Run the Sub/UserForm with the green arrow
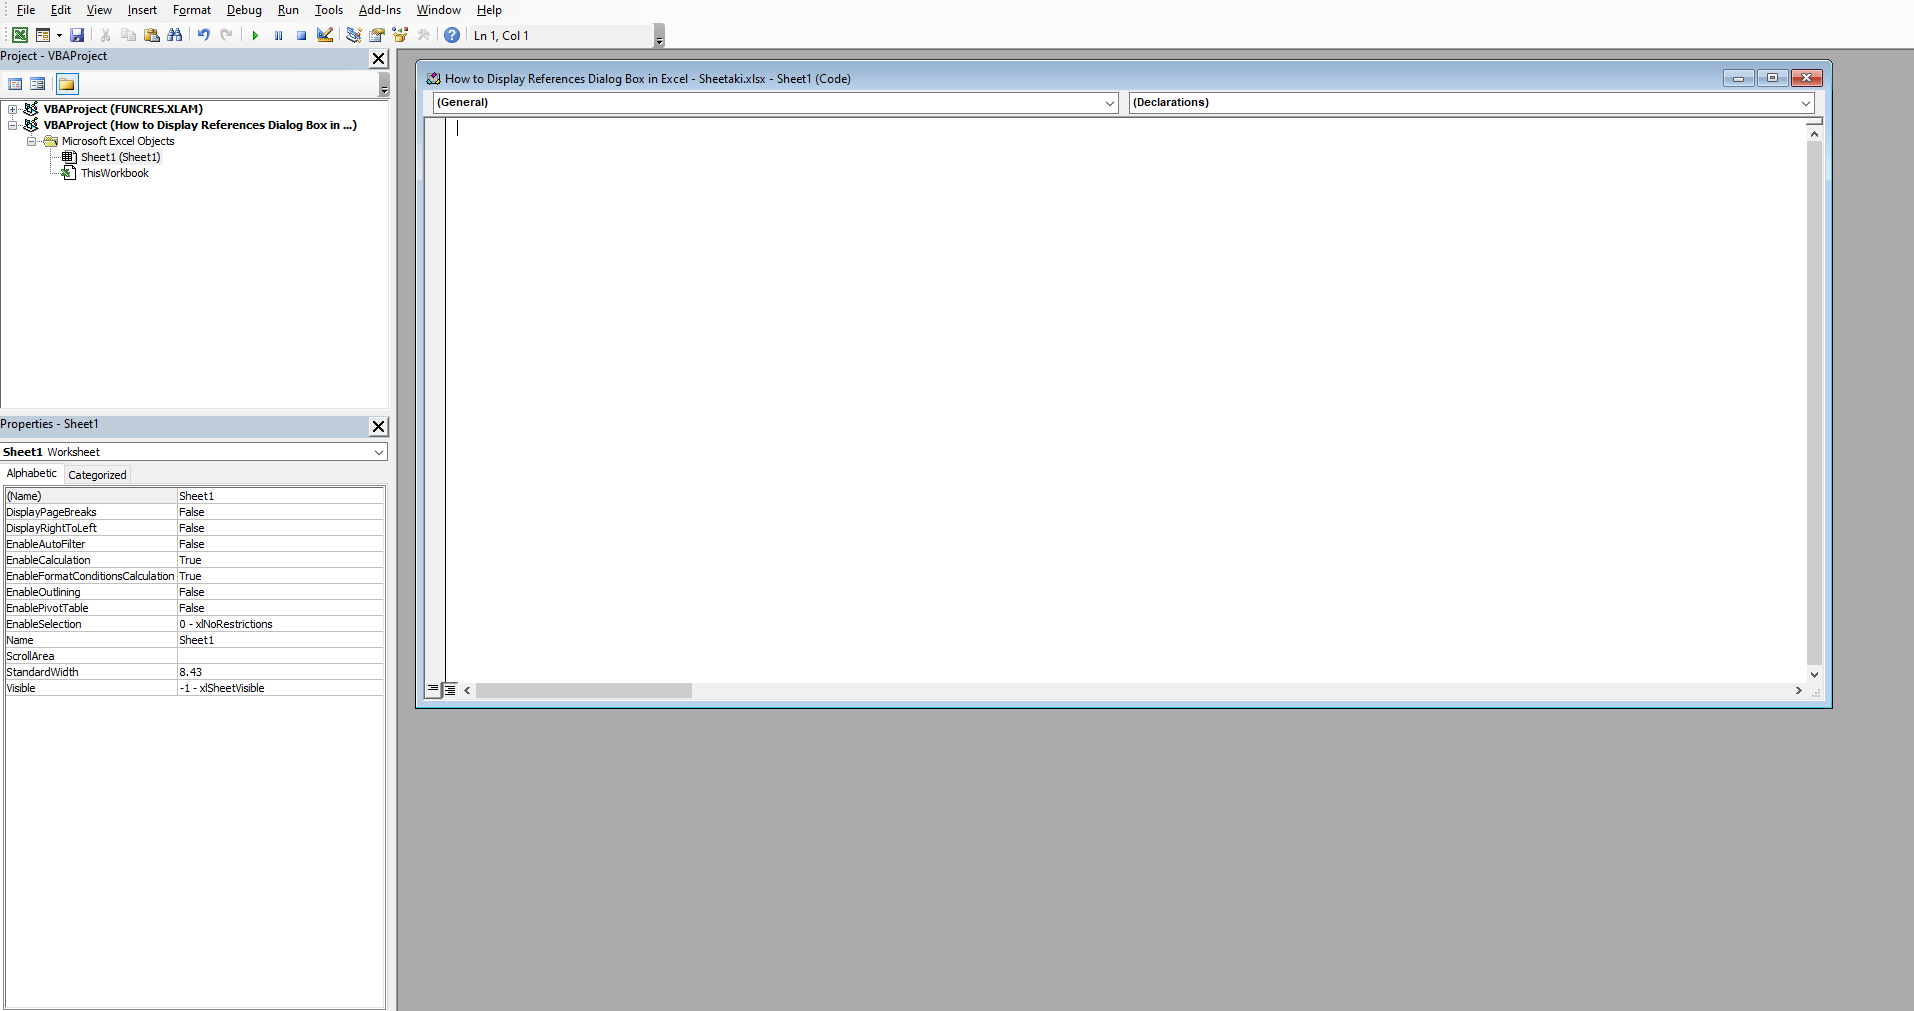This screenshot has width=1914, height=1011. point(255,35)
